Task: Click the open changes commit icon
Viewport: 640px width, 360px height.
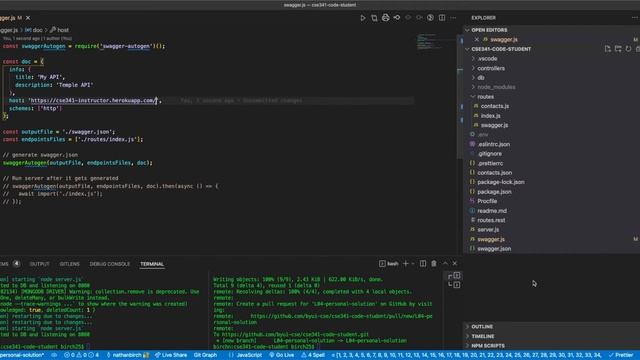Action: click(x=397, y=18)
